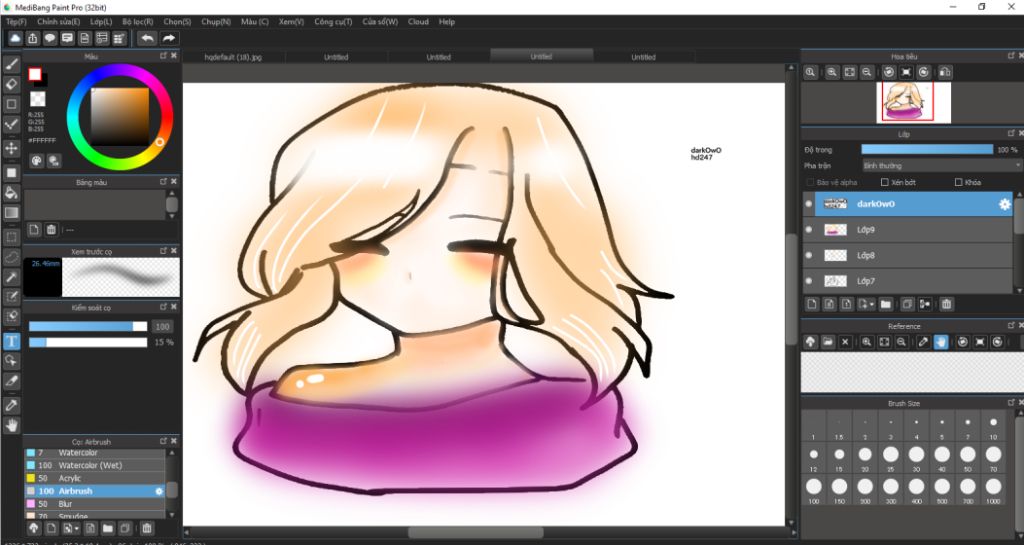Hide the Lớp9 layer

809,230
